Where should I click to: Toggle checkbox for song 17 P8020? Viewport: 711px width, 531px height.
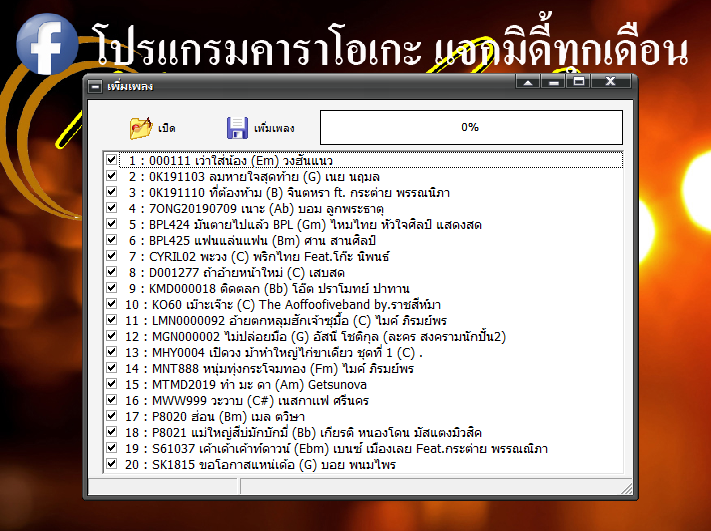pos(111,415)
